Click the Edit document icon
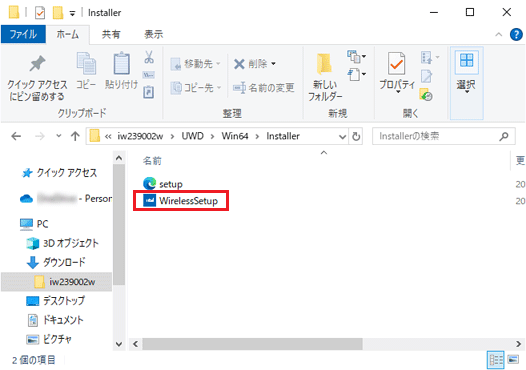Screen dimensions: 526x370 click(426, 76)
